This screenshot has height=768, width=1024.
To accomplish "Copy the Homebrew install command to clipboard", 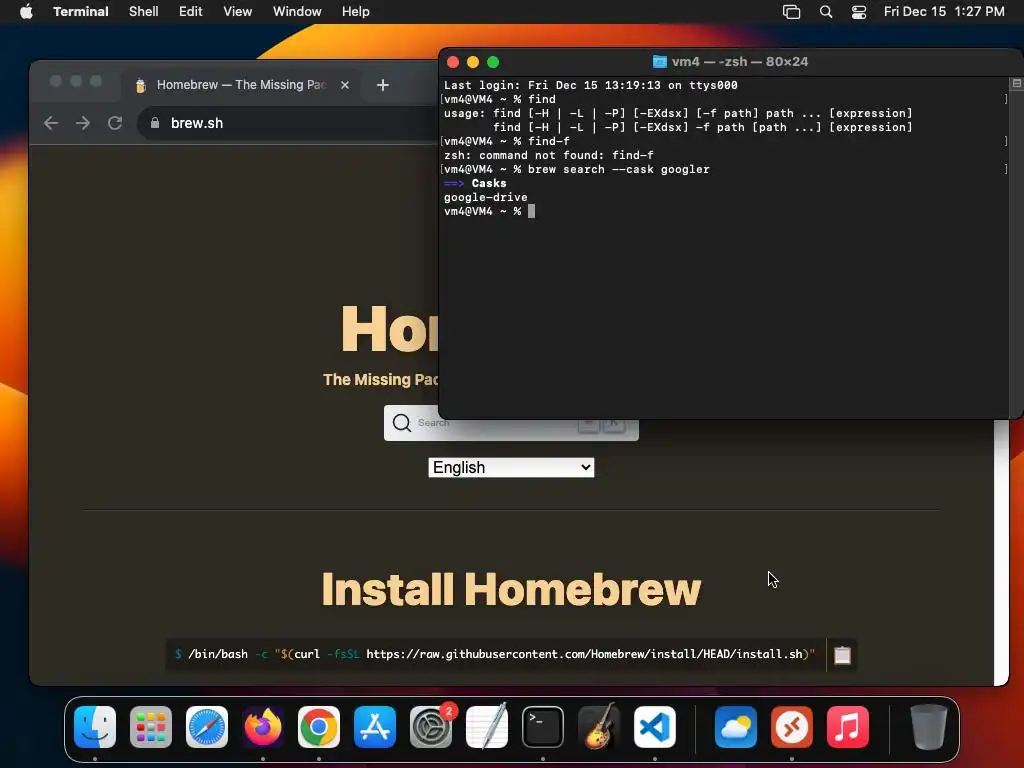I will [x=842, y=654].
